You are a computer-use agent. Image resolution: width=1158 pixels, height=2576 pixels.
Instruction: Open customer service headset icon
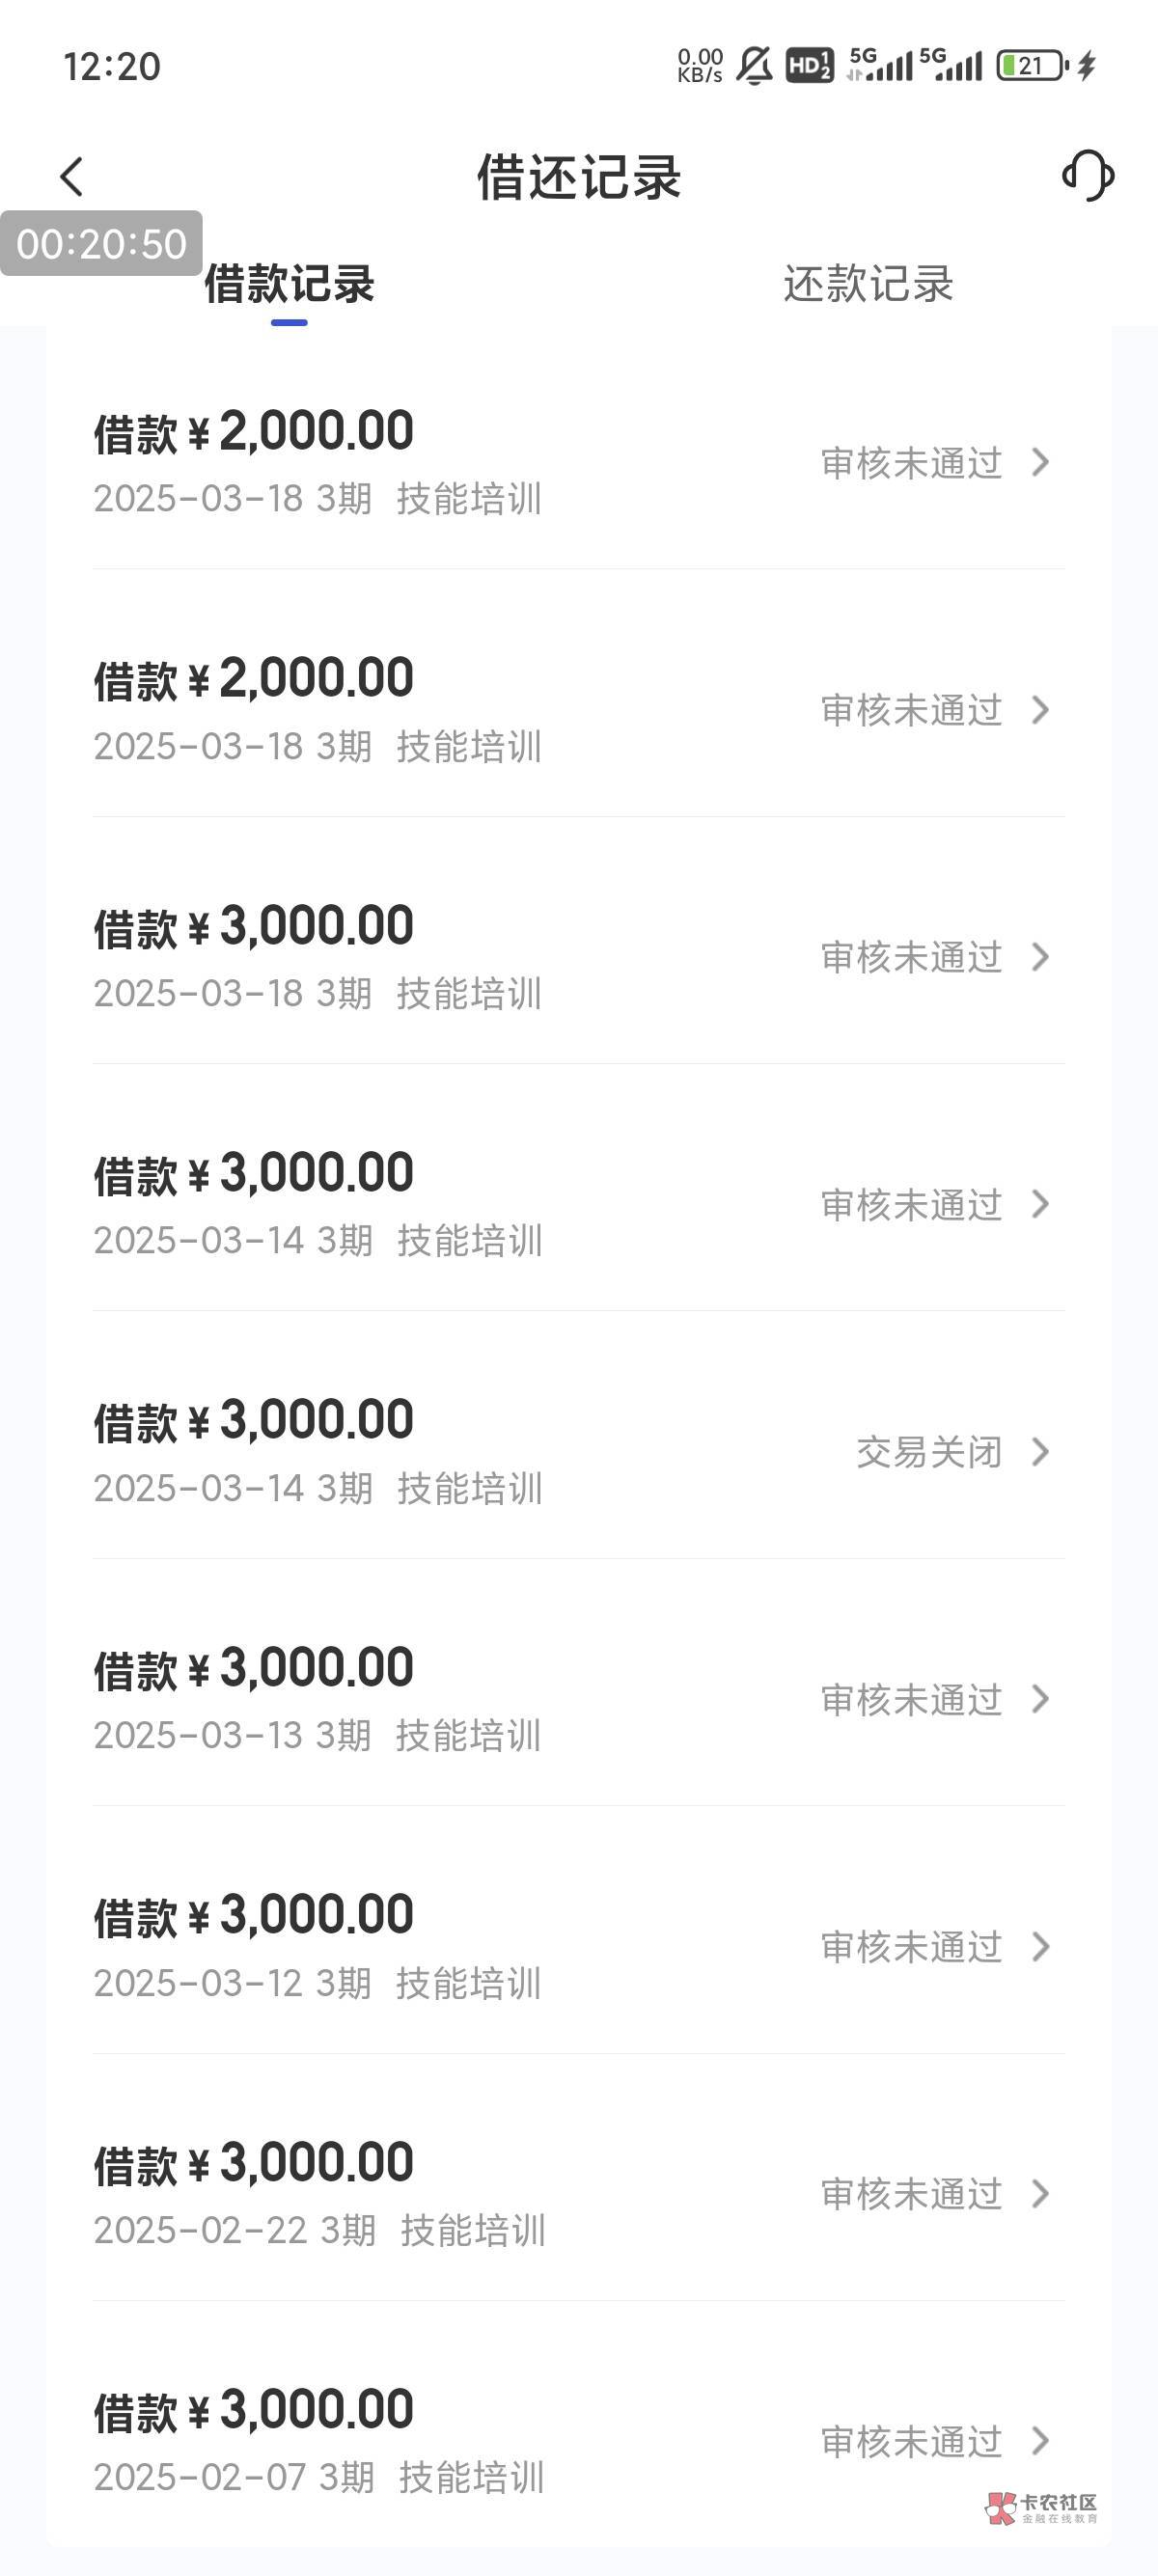click(x=1088, y=176)
